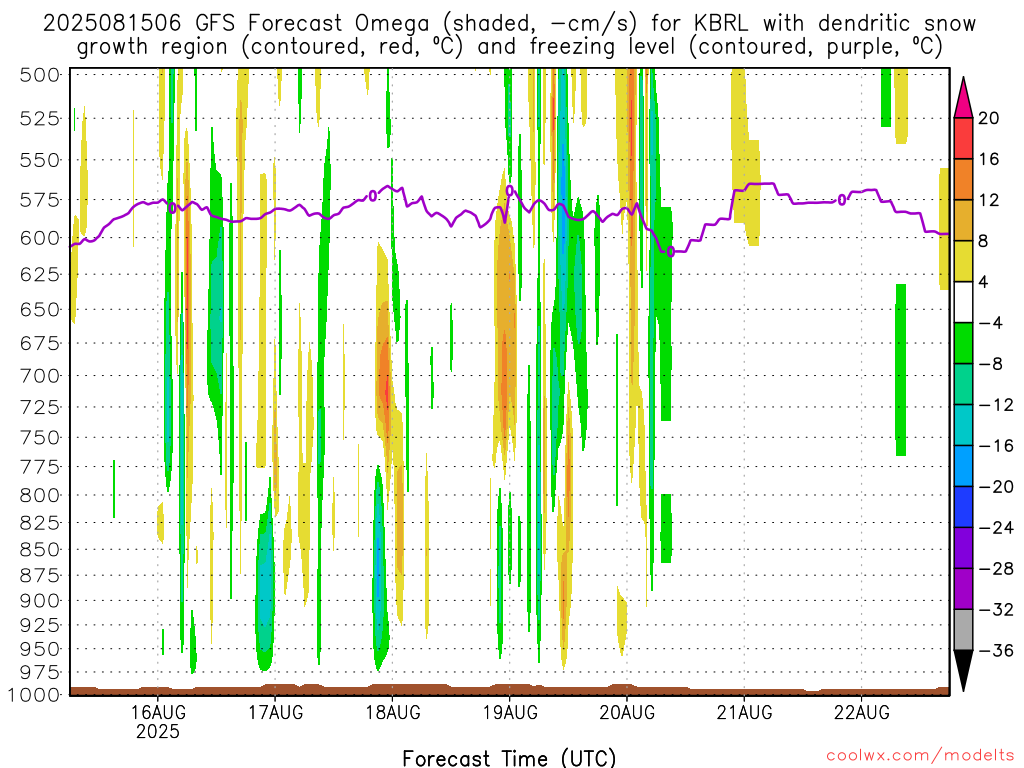Click the red colorbar segment below 20

coord(963,138)
